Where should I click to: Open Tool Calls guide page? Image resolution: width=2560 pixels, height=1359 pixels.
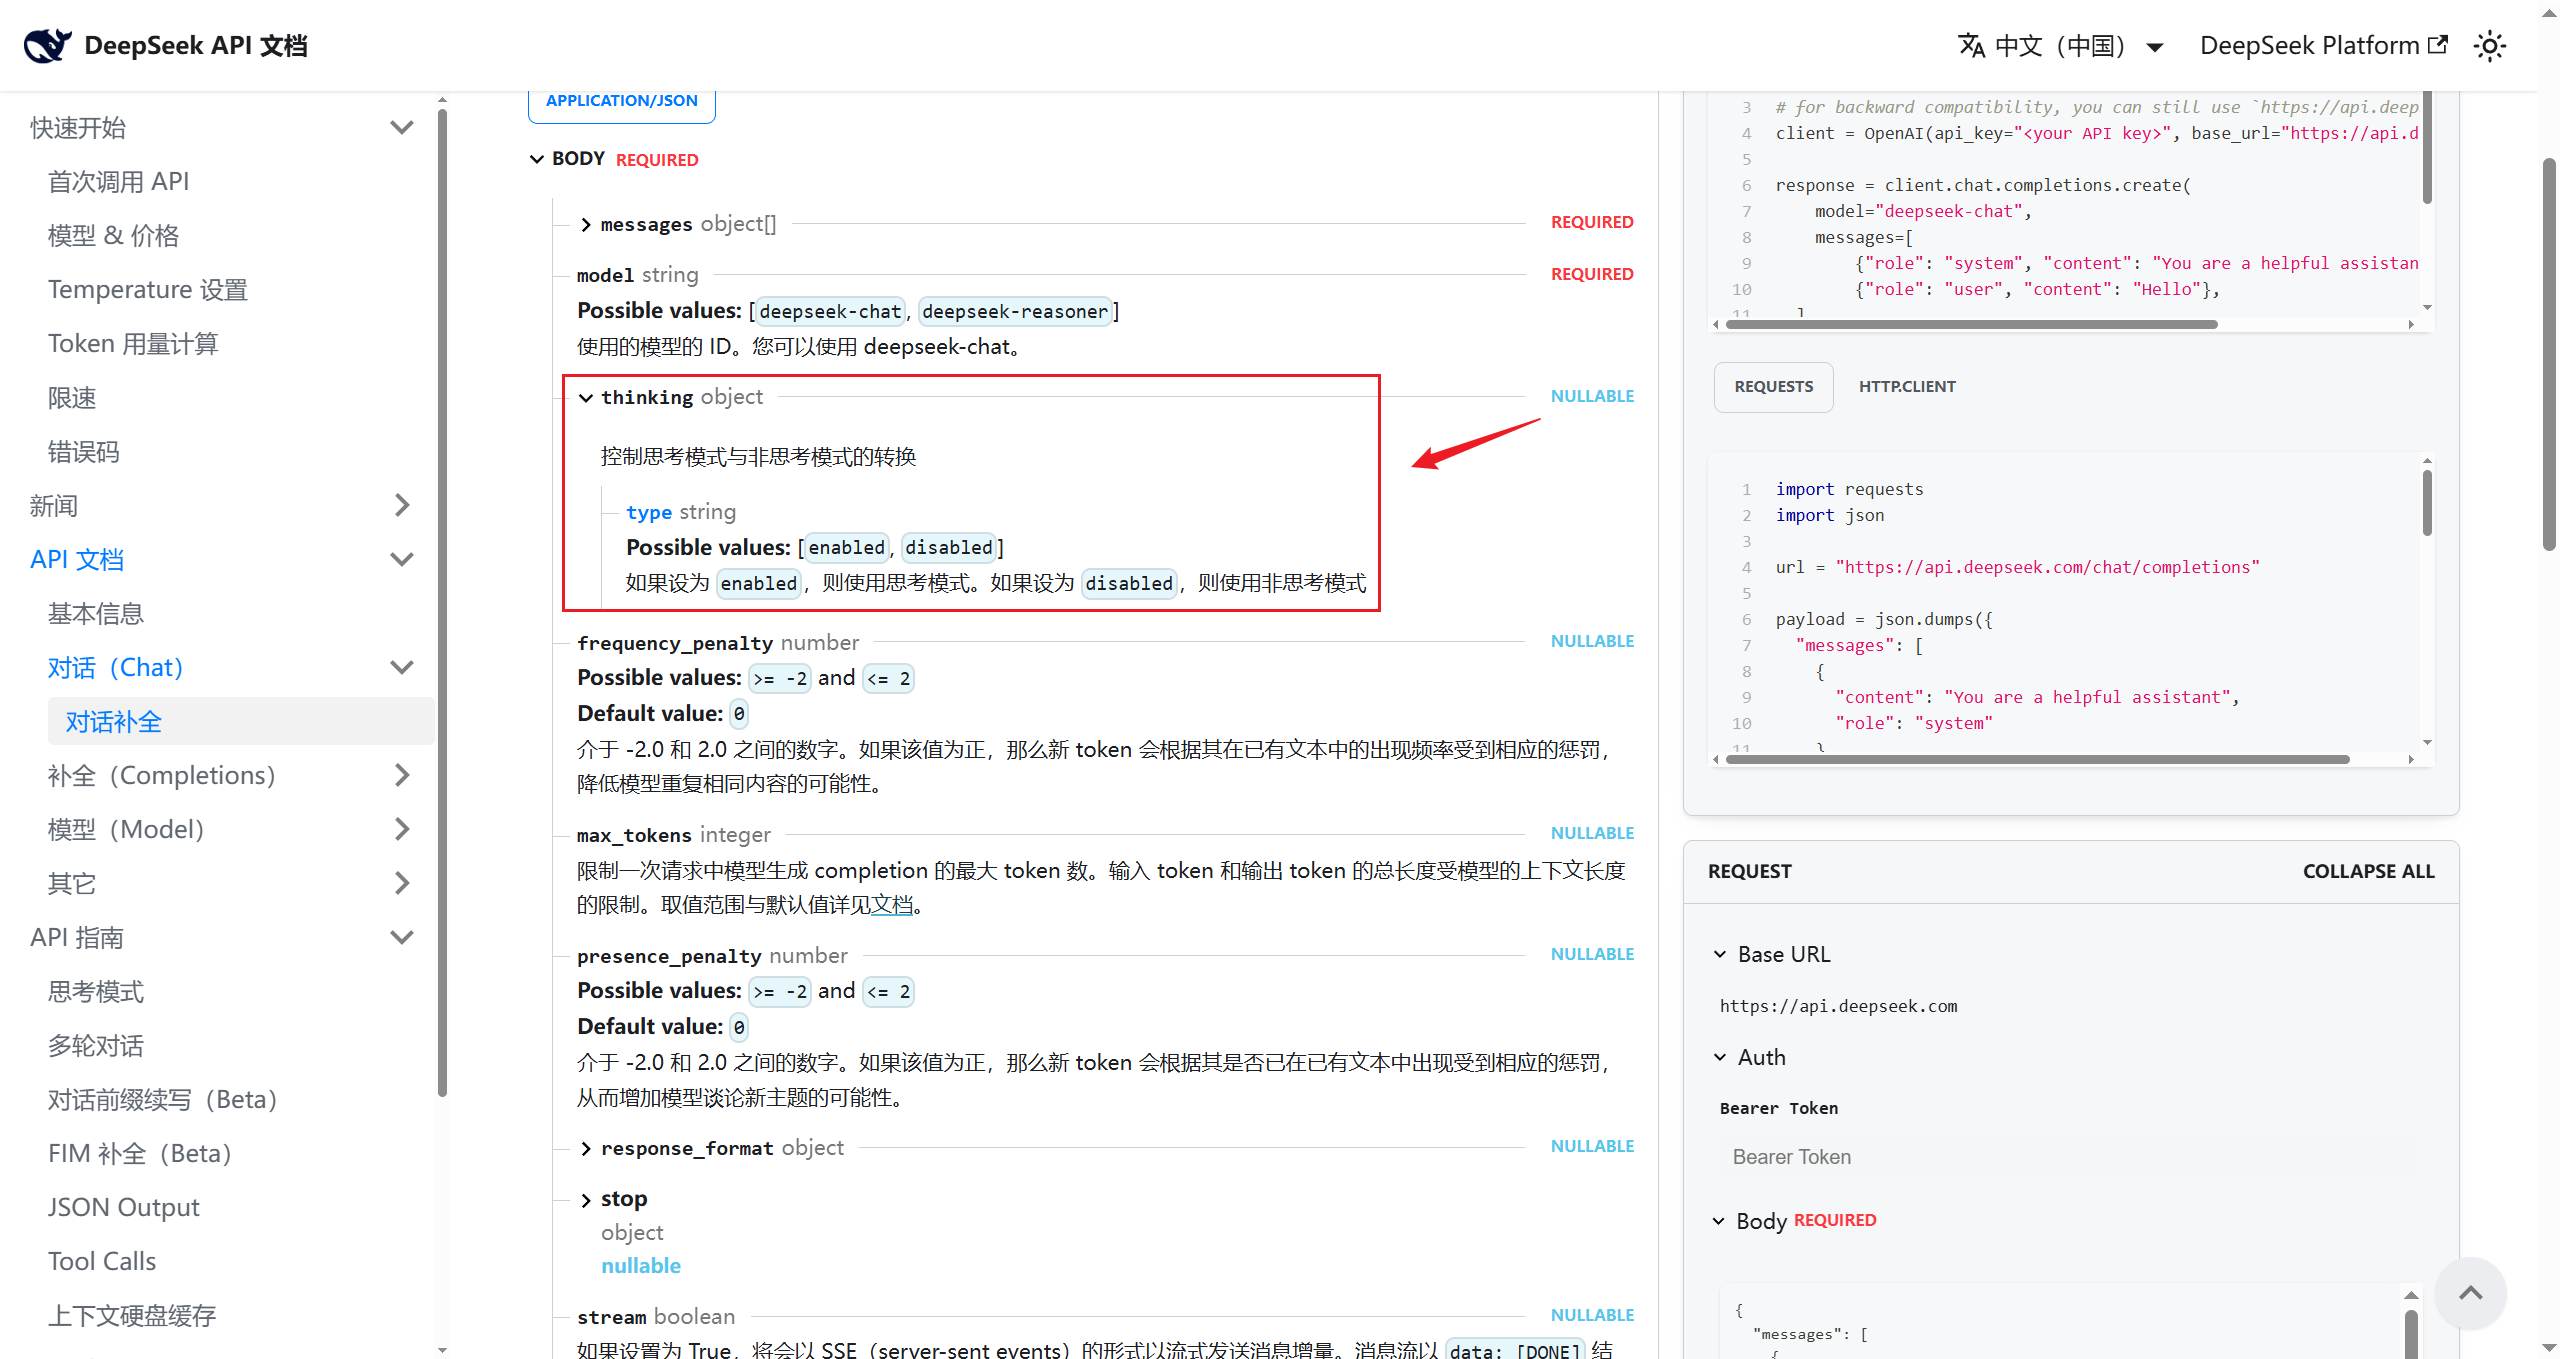pos(102,1261)
